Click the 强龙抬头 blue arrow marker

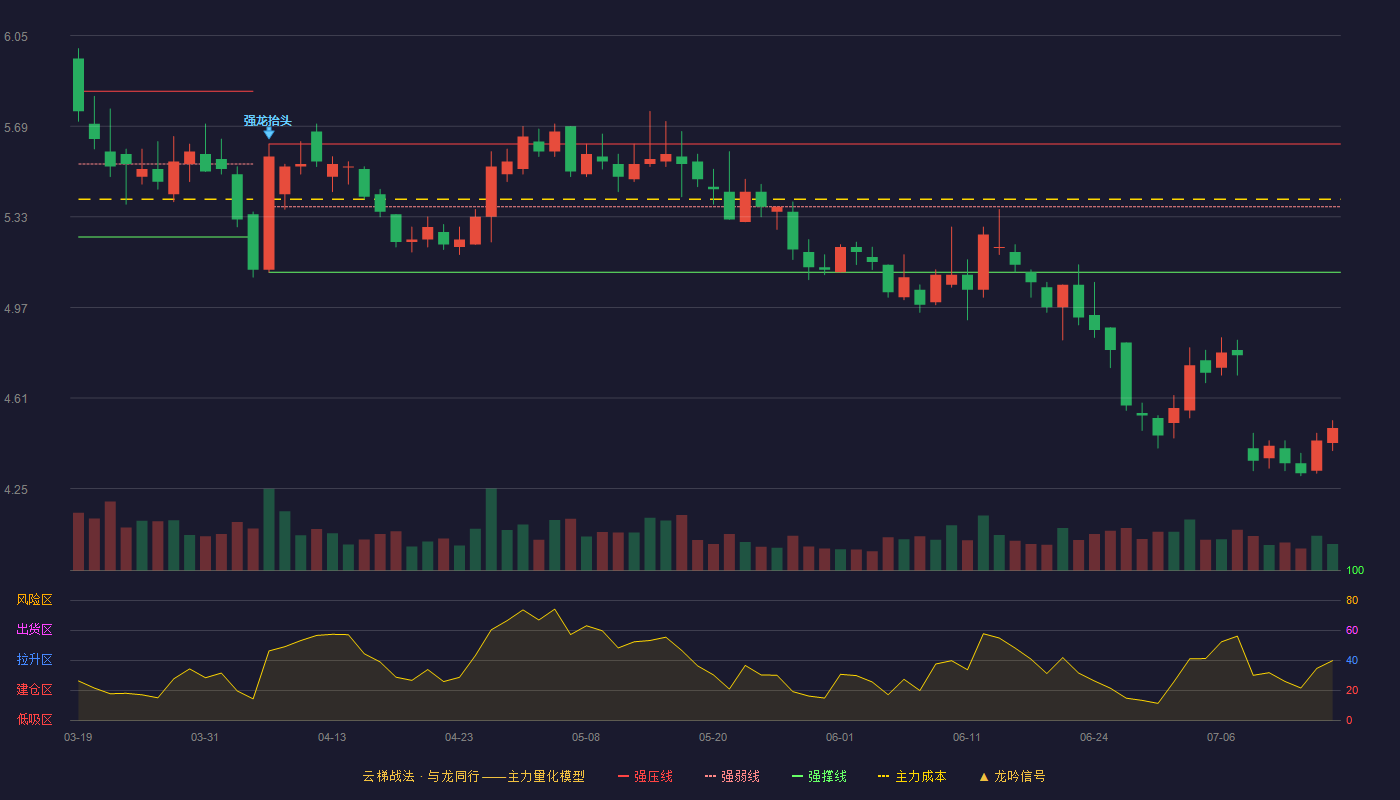(x=269, y=133)
